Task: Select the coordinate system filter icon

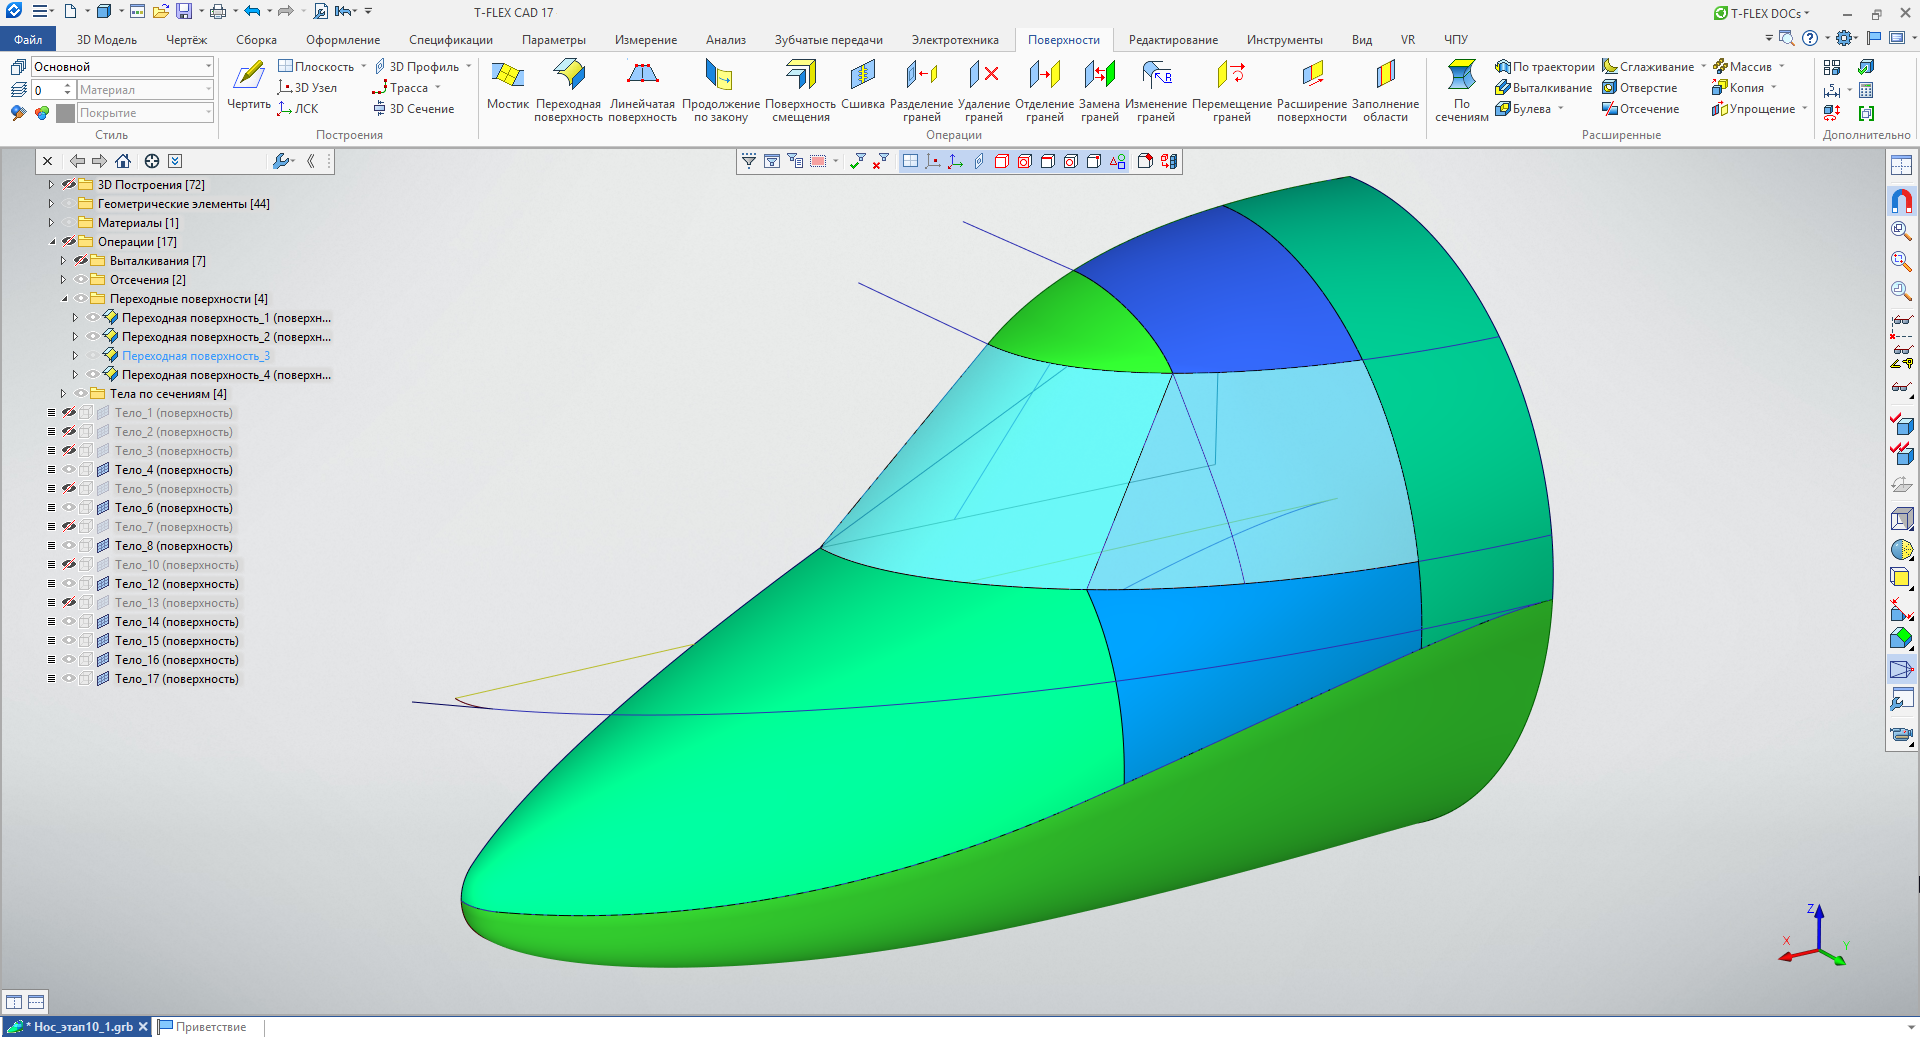Action: [956, 161]
